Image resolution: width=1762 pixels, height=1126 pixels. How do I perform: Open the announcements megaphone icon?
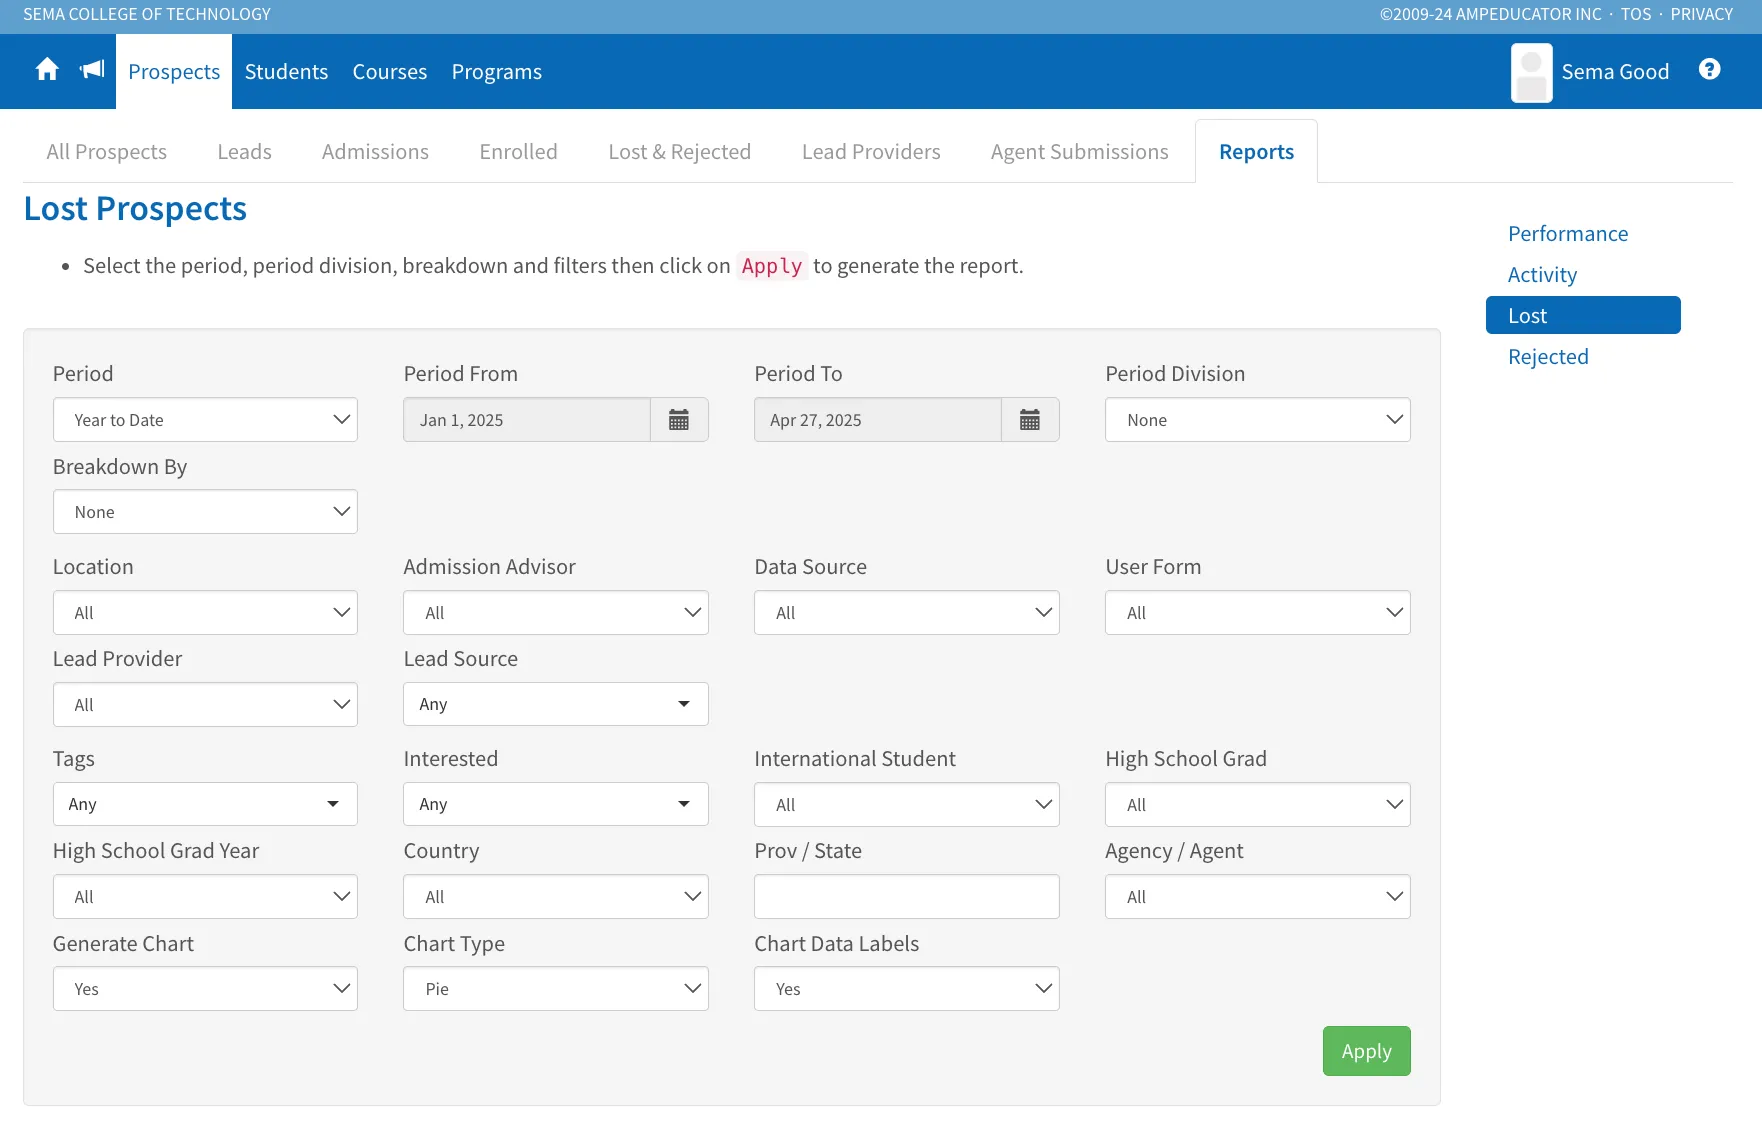[92, 70]
